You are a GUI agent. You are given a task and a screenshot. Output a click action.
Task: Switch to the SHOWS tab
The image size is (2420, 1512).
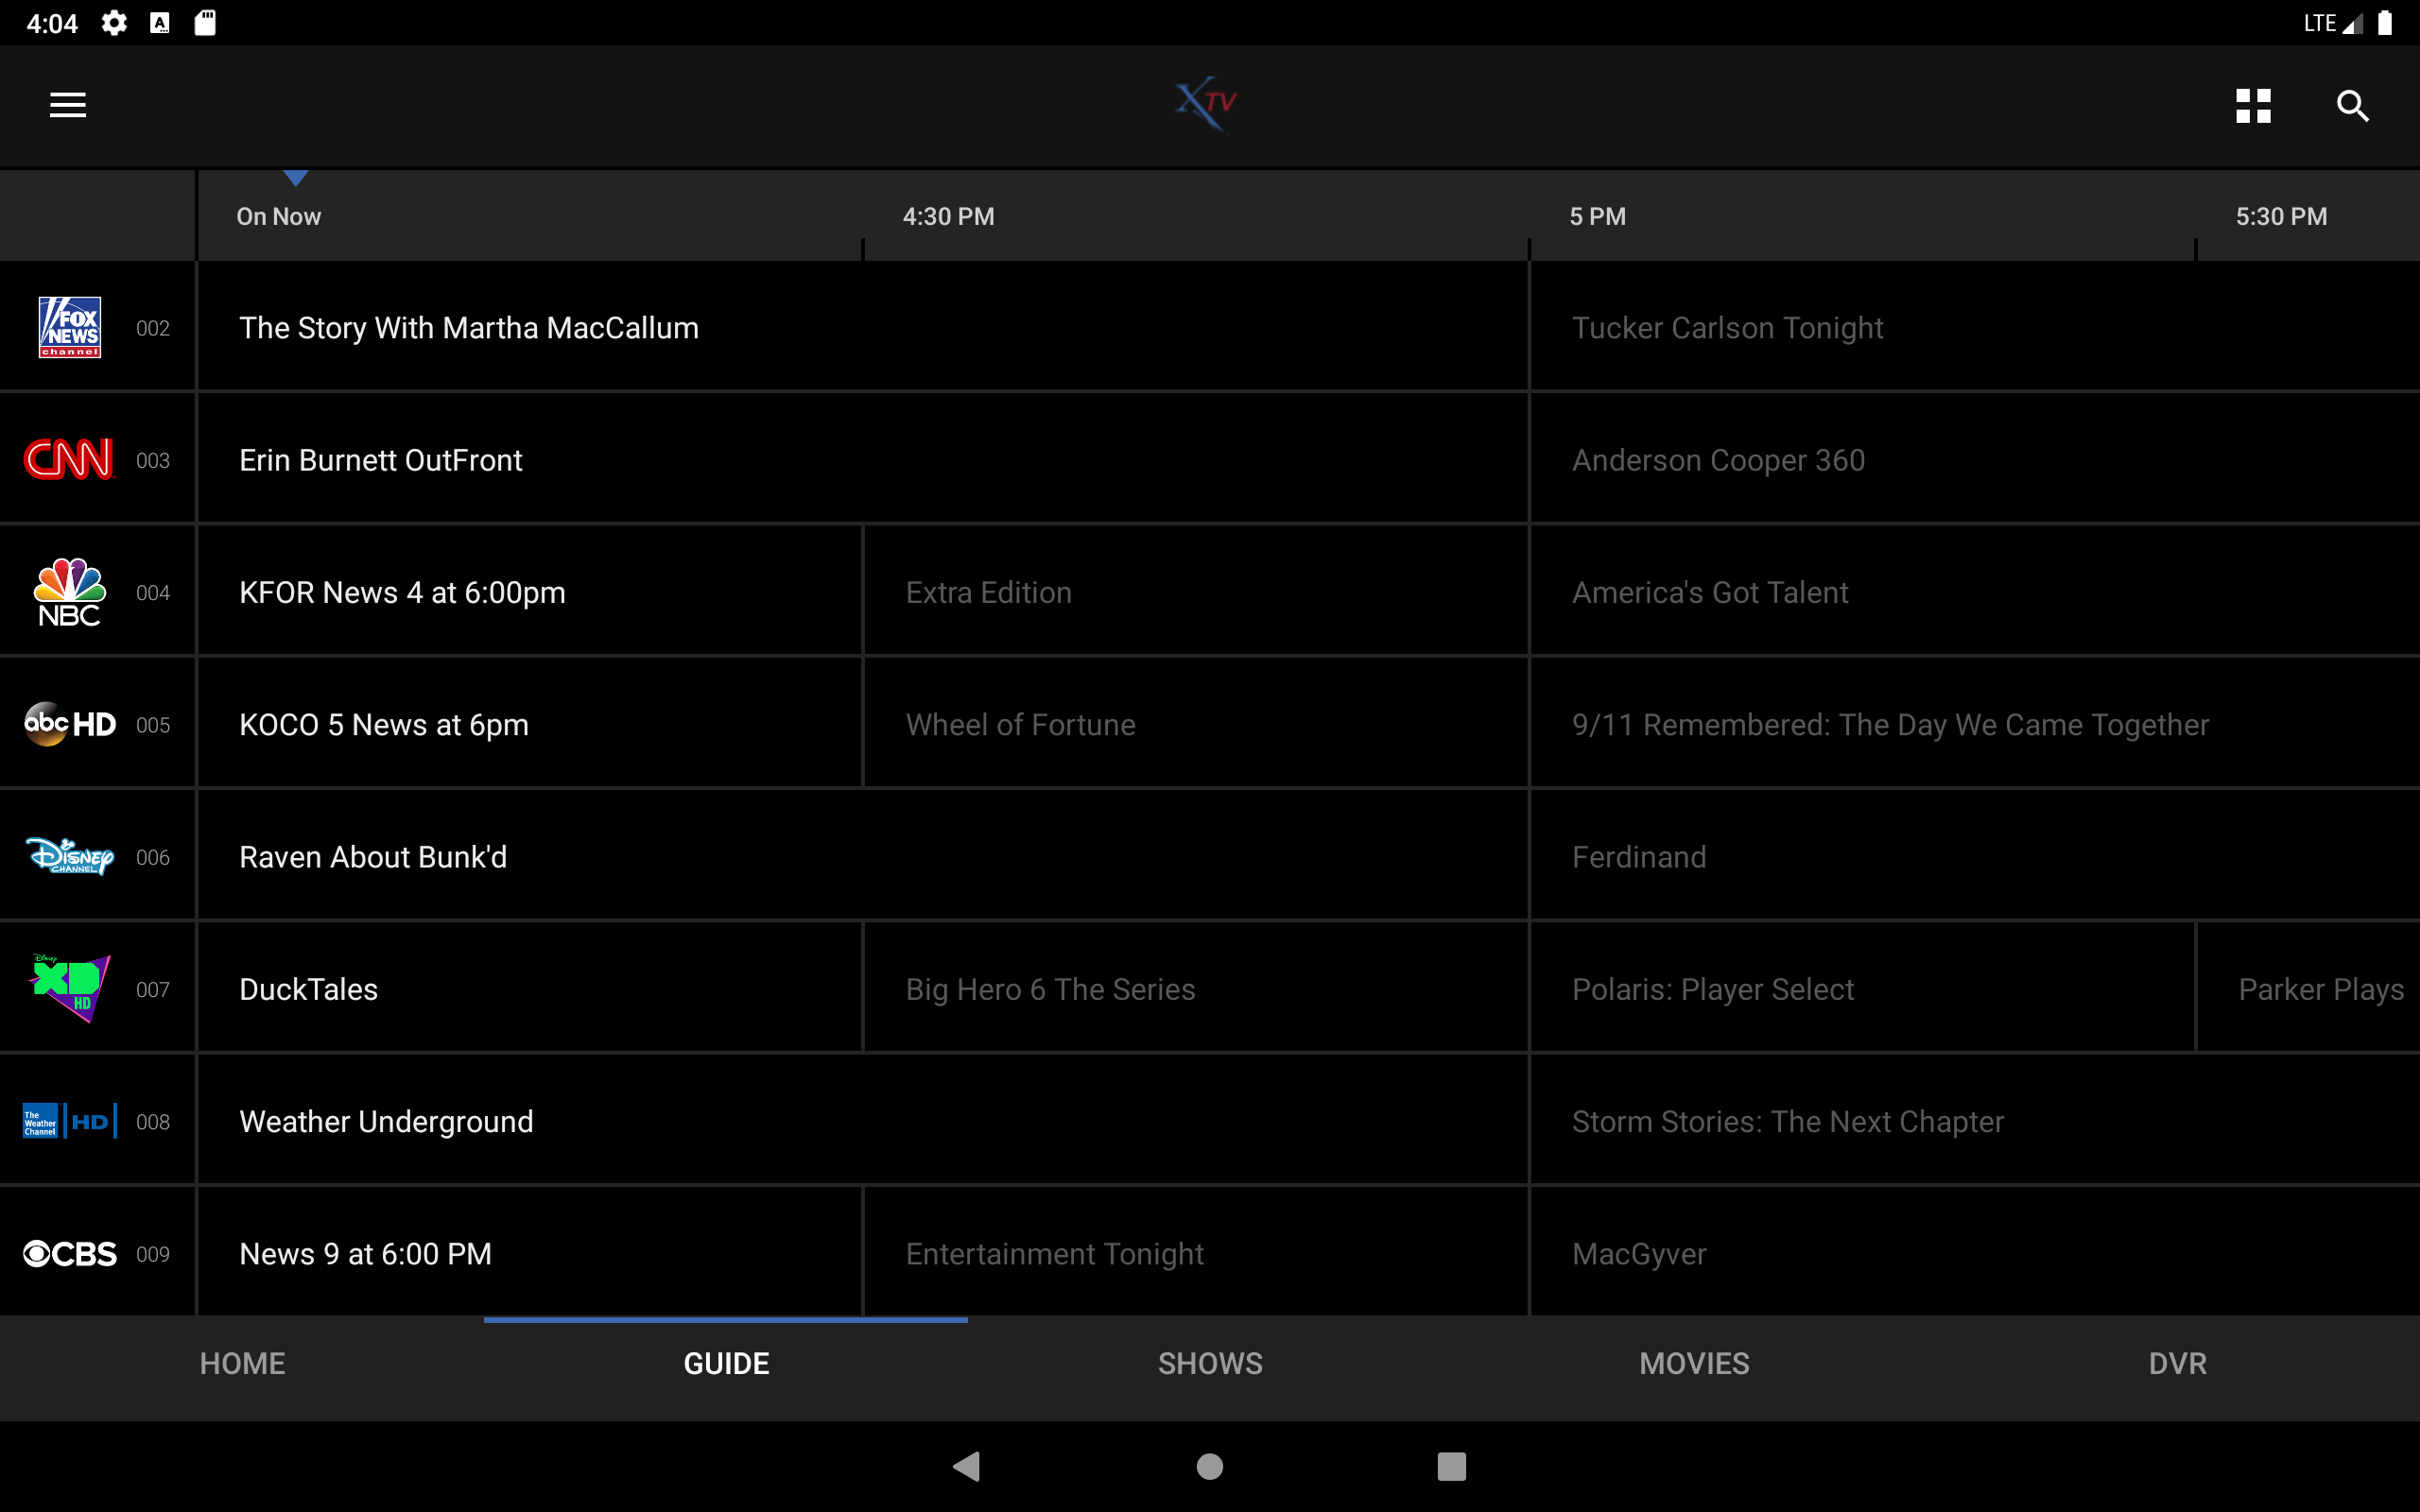[x=1209, y=1363]
